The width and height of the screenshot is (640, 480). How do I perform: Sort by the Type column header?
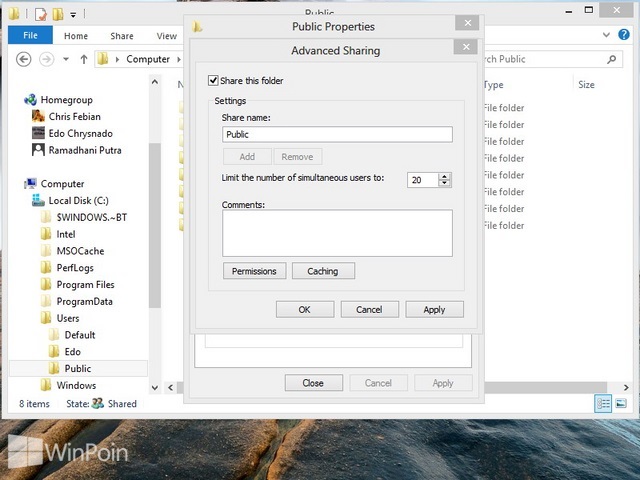[493, 85]
